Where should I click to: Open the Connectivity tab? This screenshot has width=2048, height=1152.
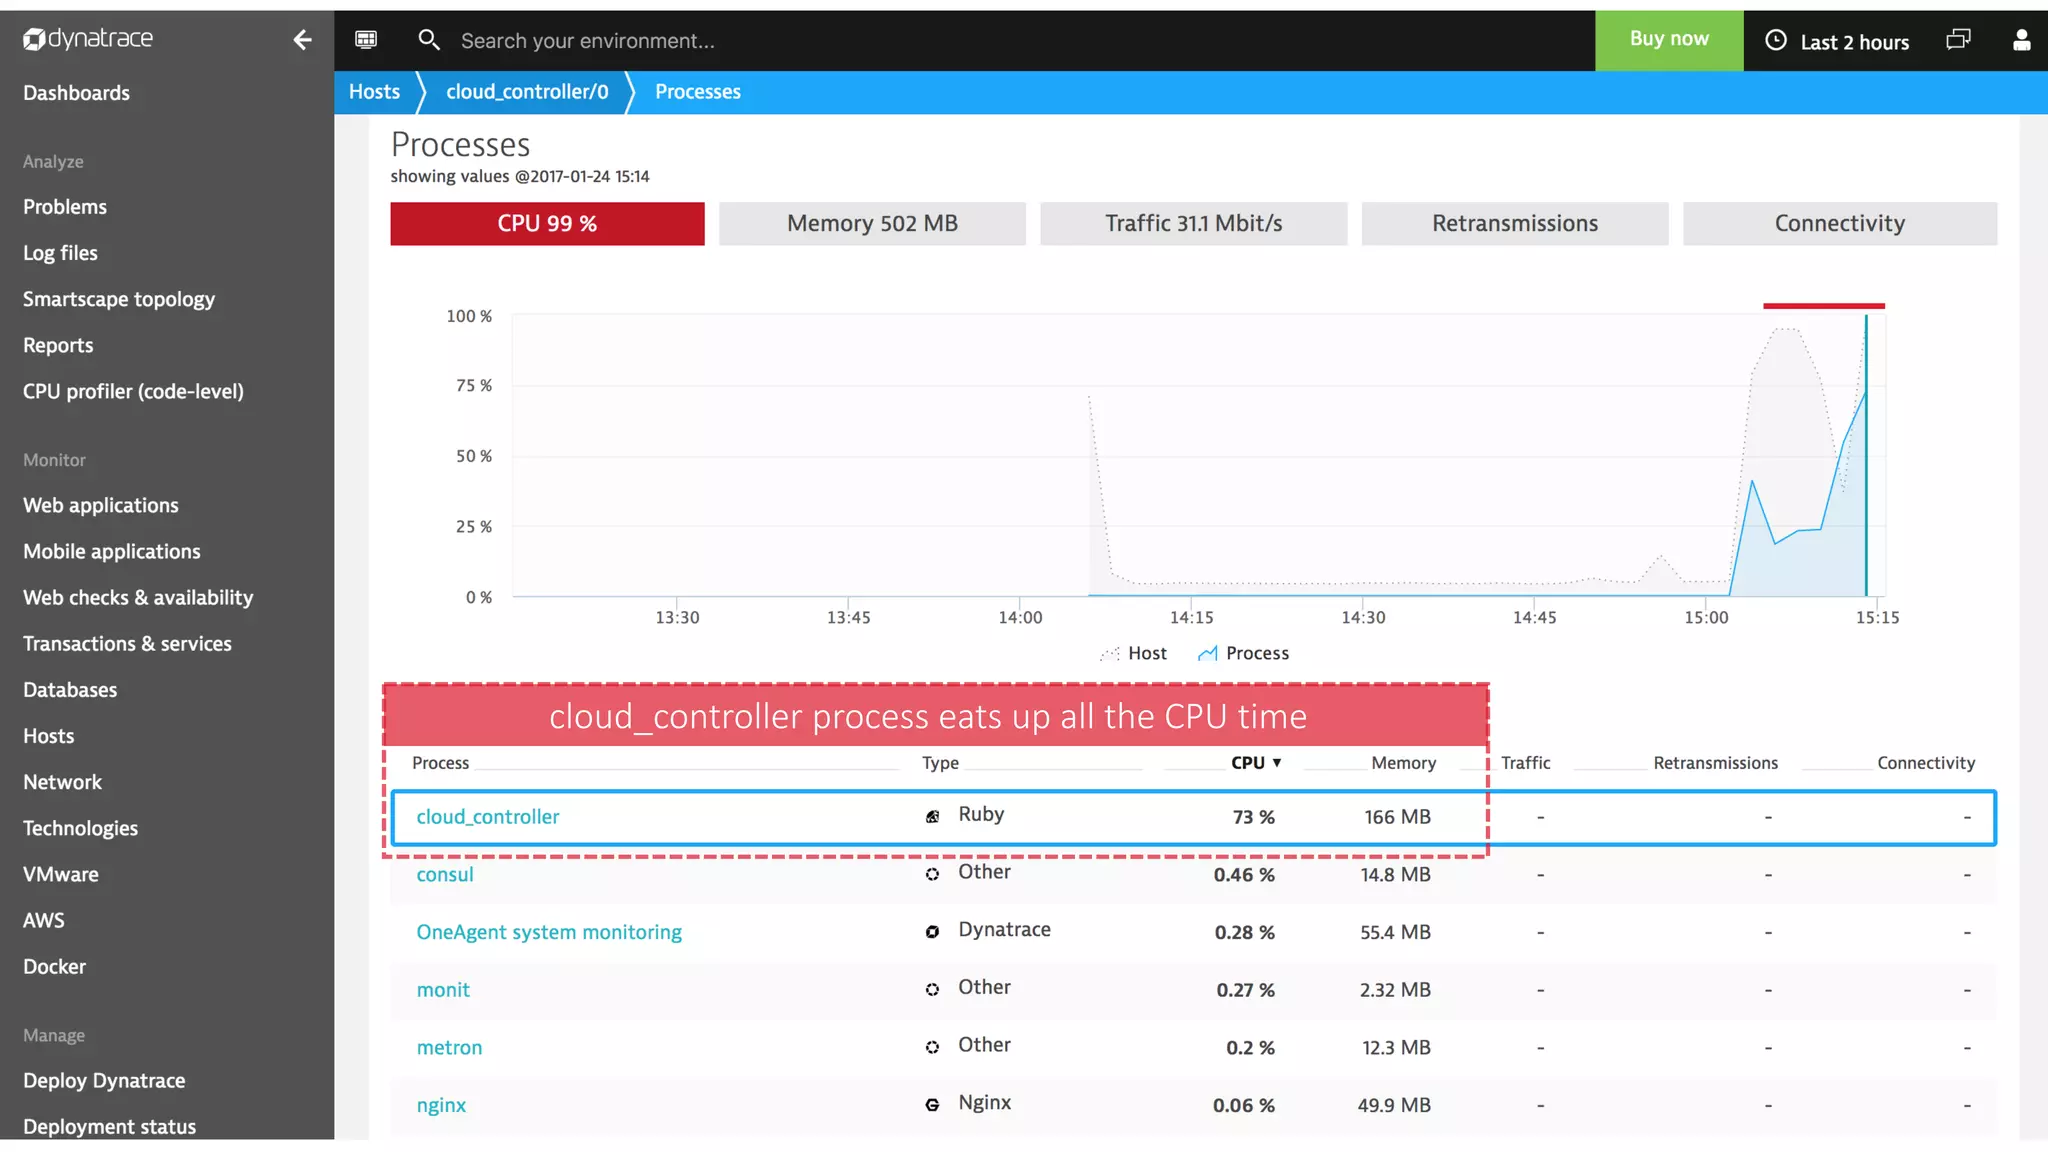1840,223
